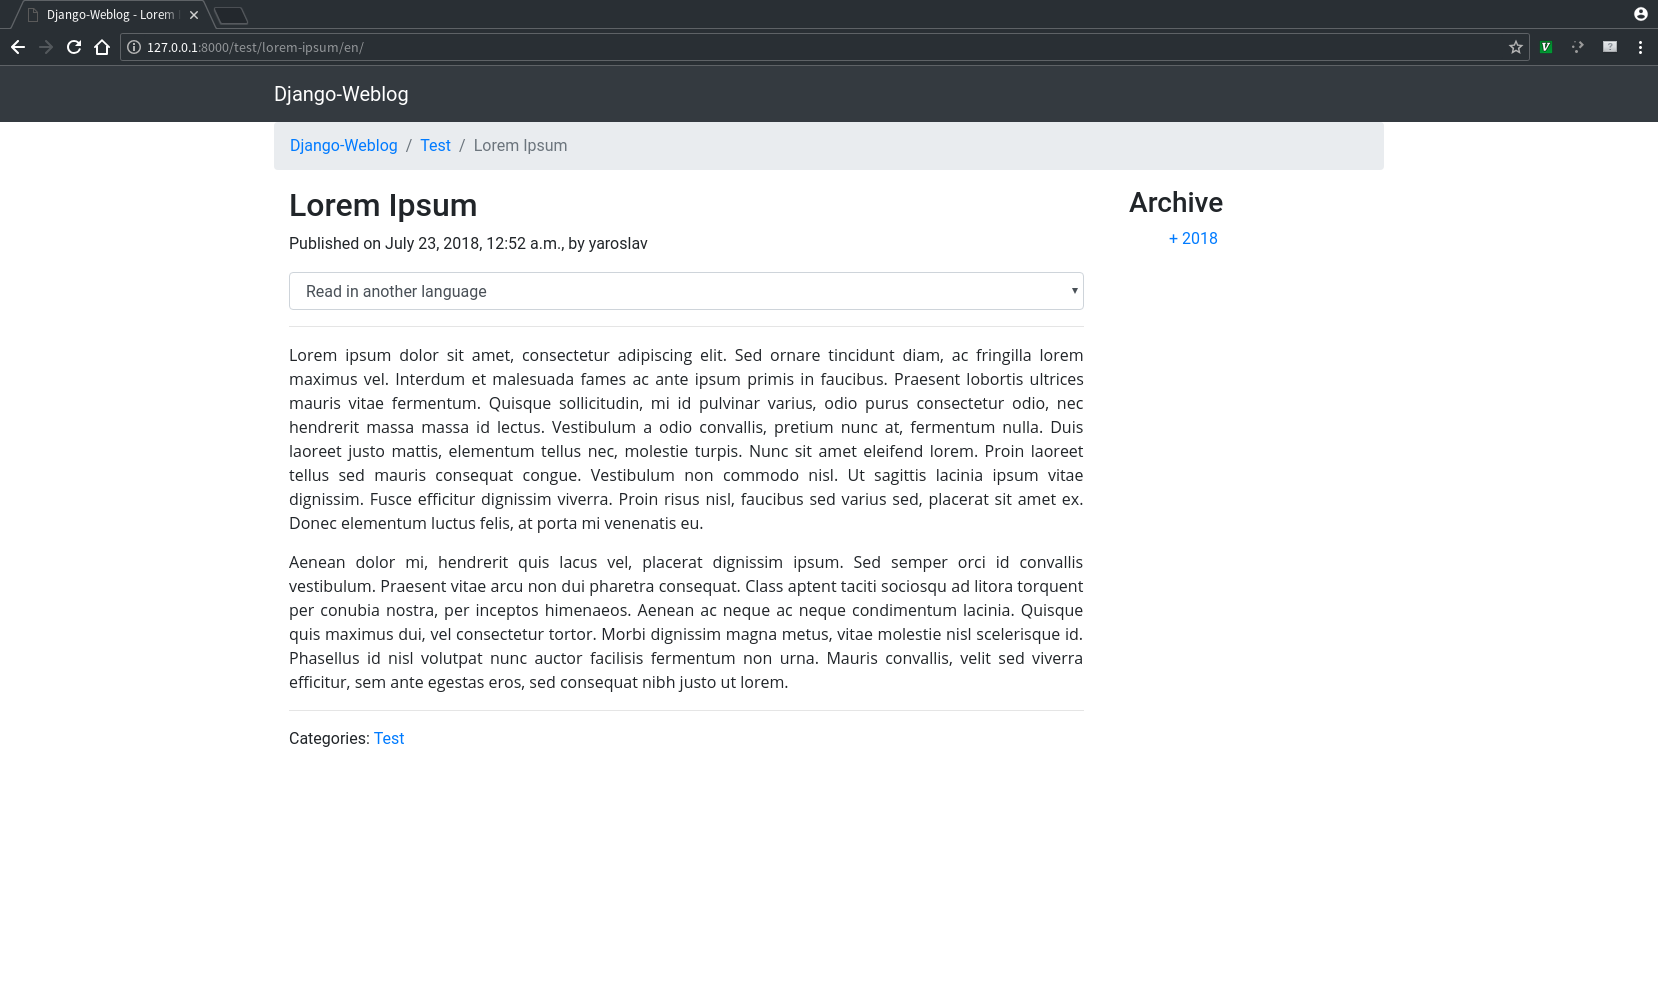Click the Django-Weblog breadcrumb link
The image size is (1658, 1000).
pos(343,145)
